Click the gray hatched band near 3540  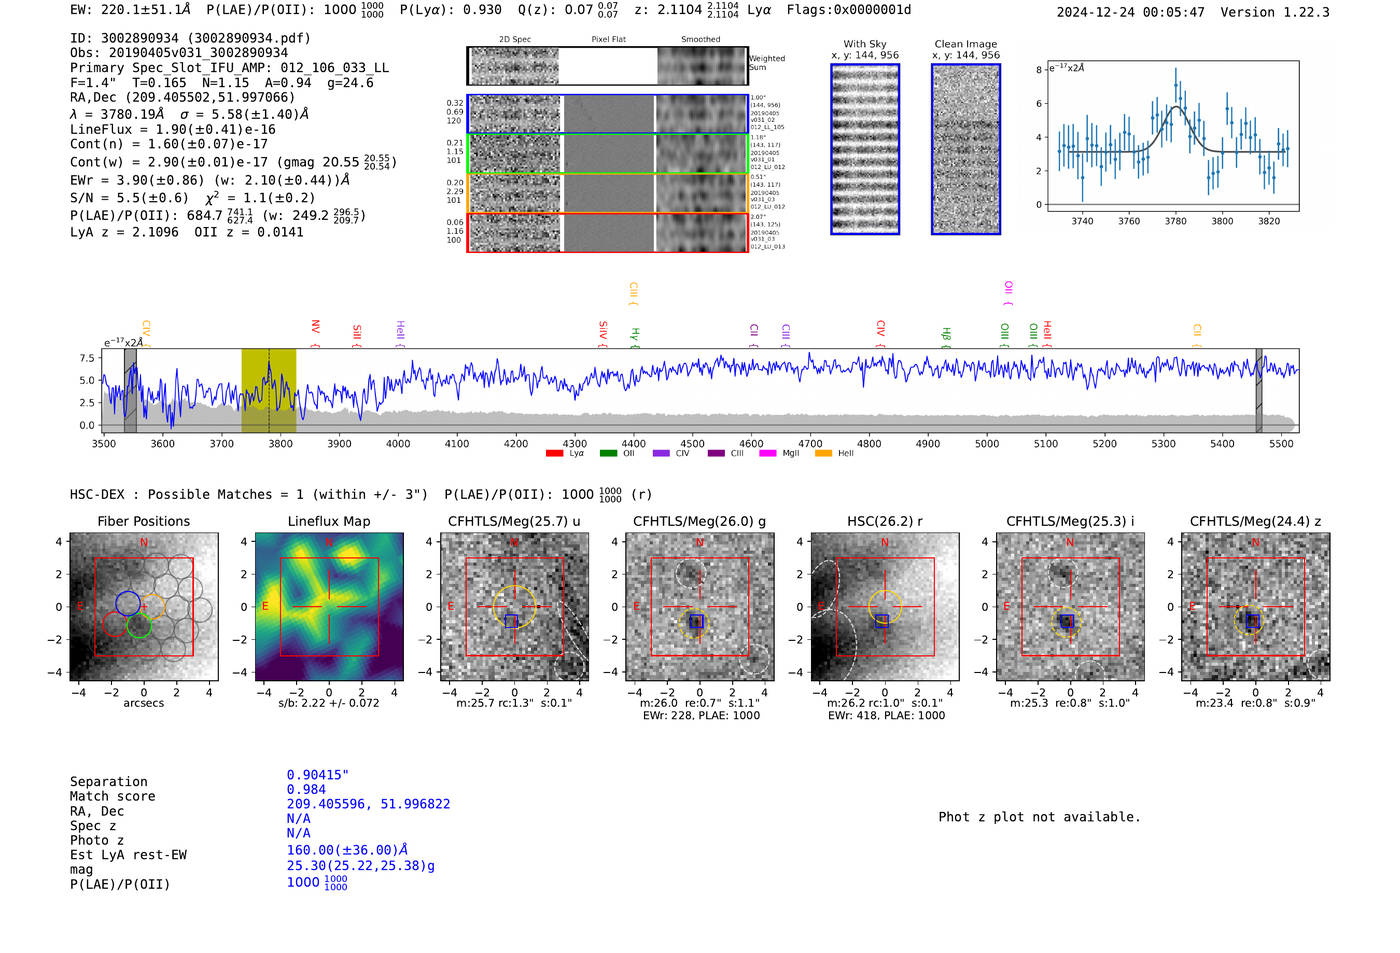pos(130,391)
